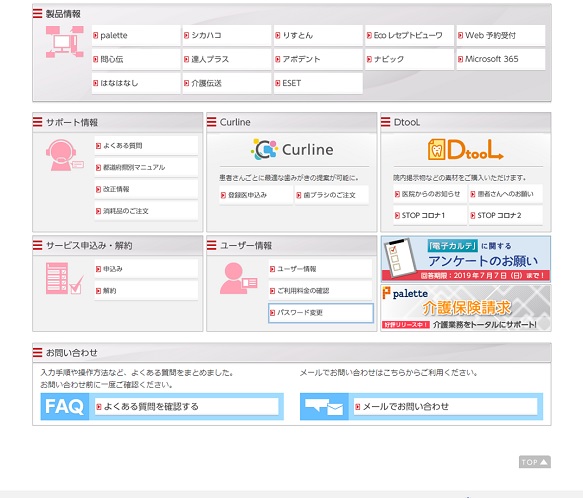The image size is (583, 498).
Task: Click the サービス申込み・解約 section header
Action: click(117, 245)
